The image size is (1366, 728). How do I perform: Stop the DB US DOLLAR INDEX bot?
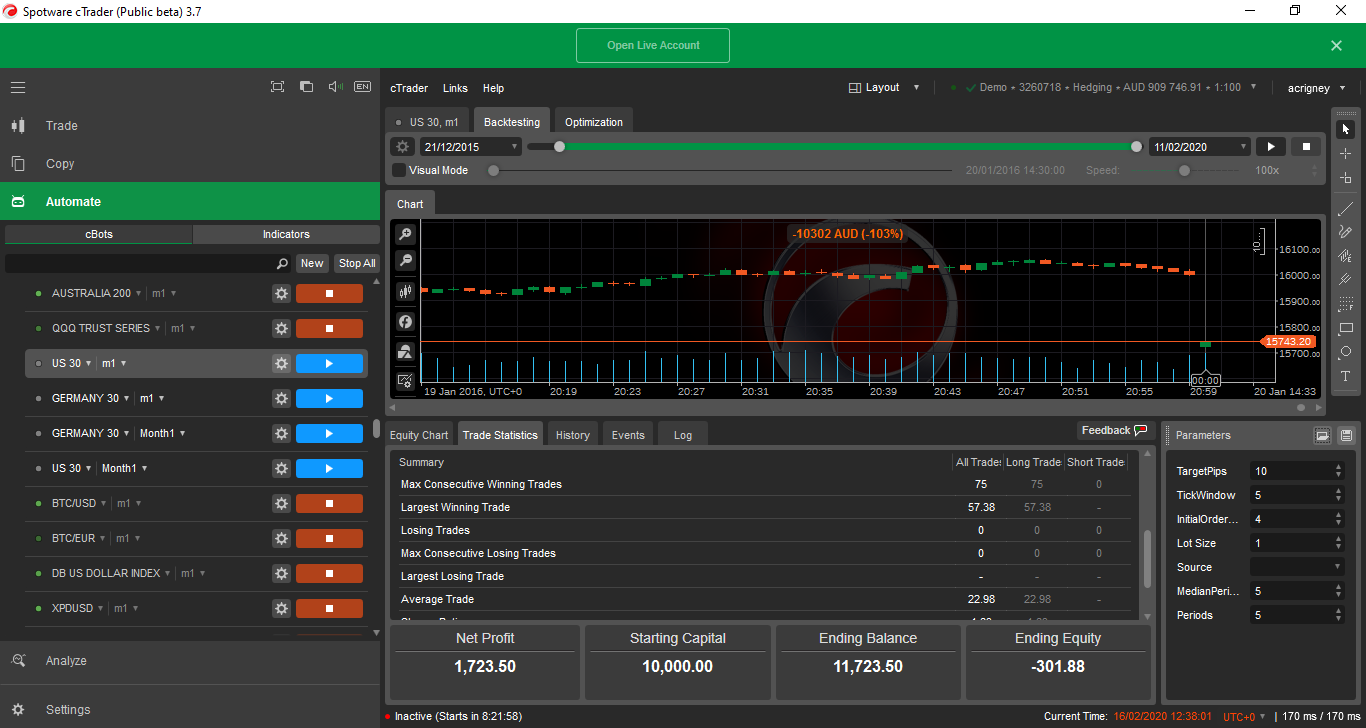(329, 573)
